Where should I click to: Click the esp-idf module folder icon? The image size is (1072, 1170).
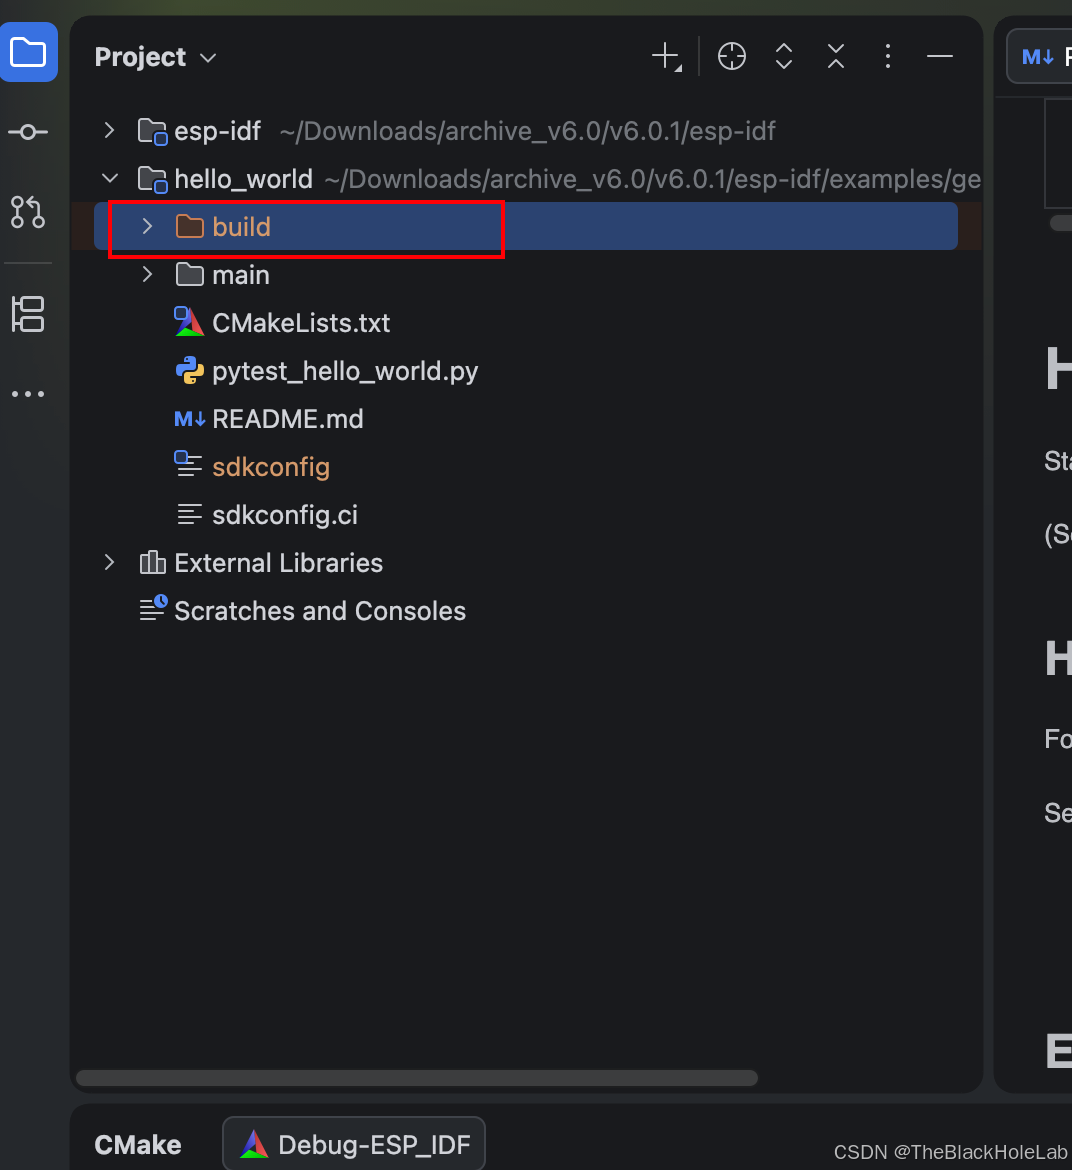pyautogui.click(x=152, y=131)
